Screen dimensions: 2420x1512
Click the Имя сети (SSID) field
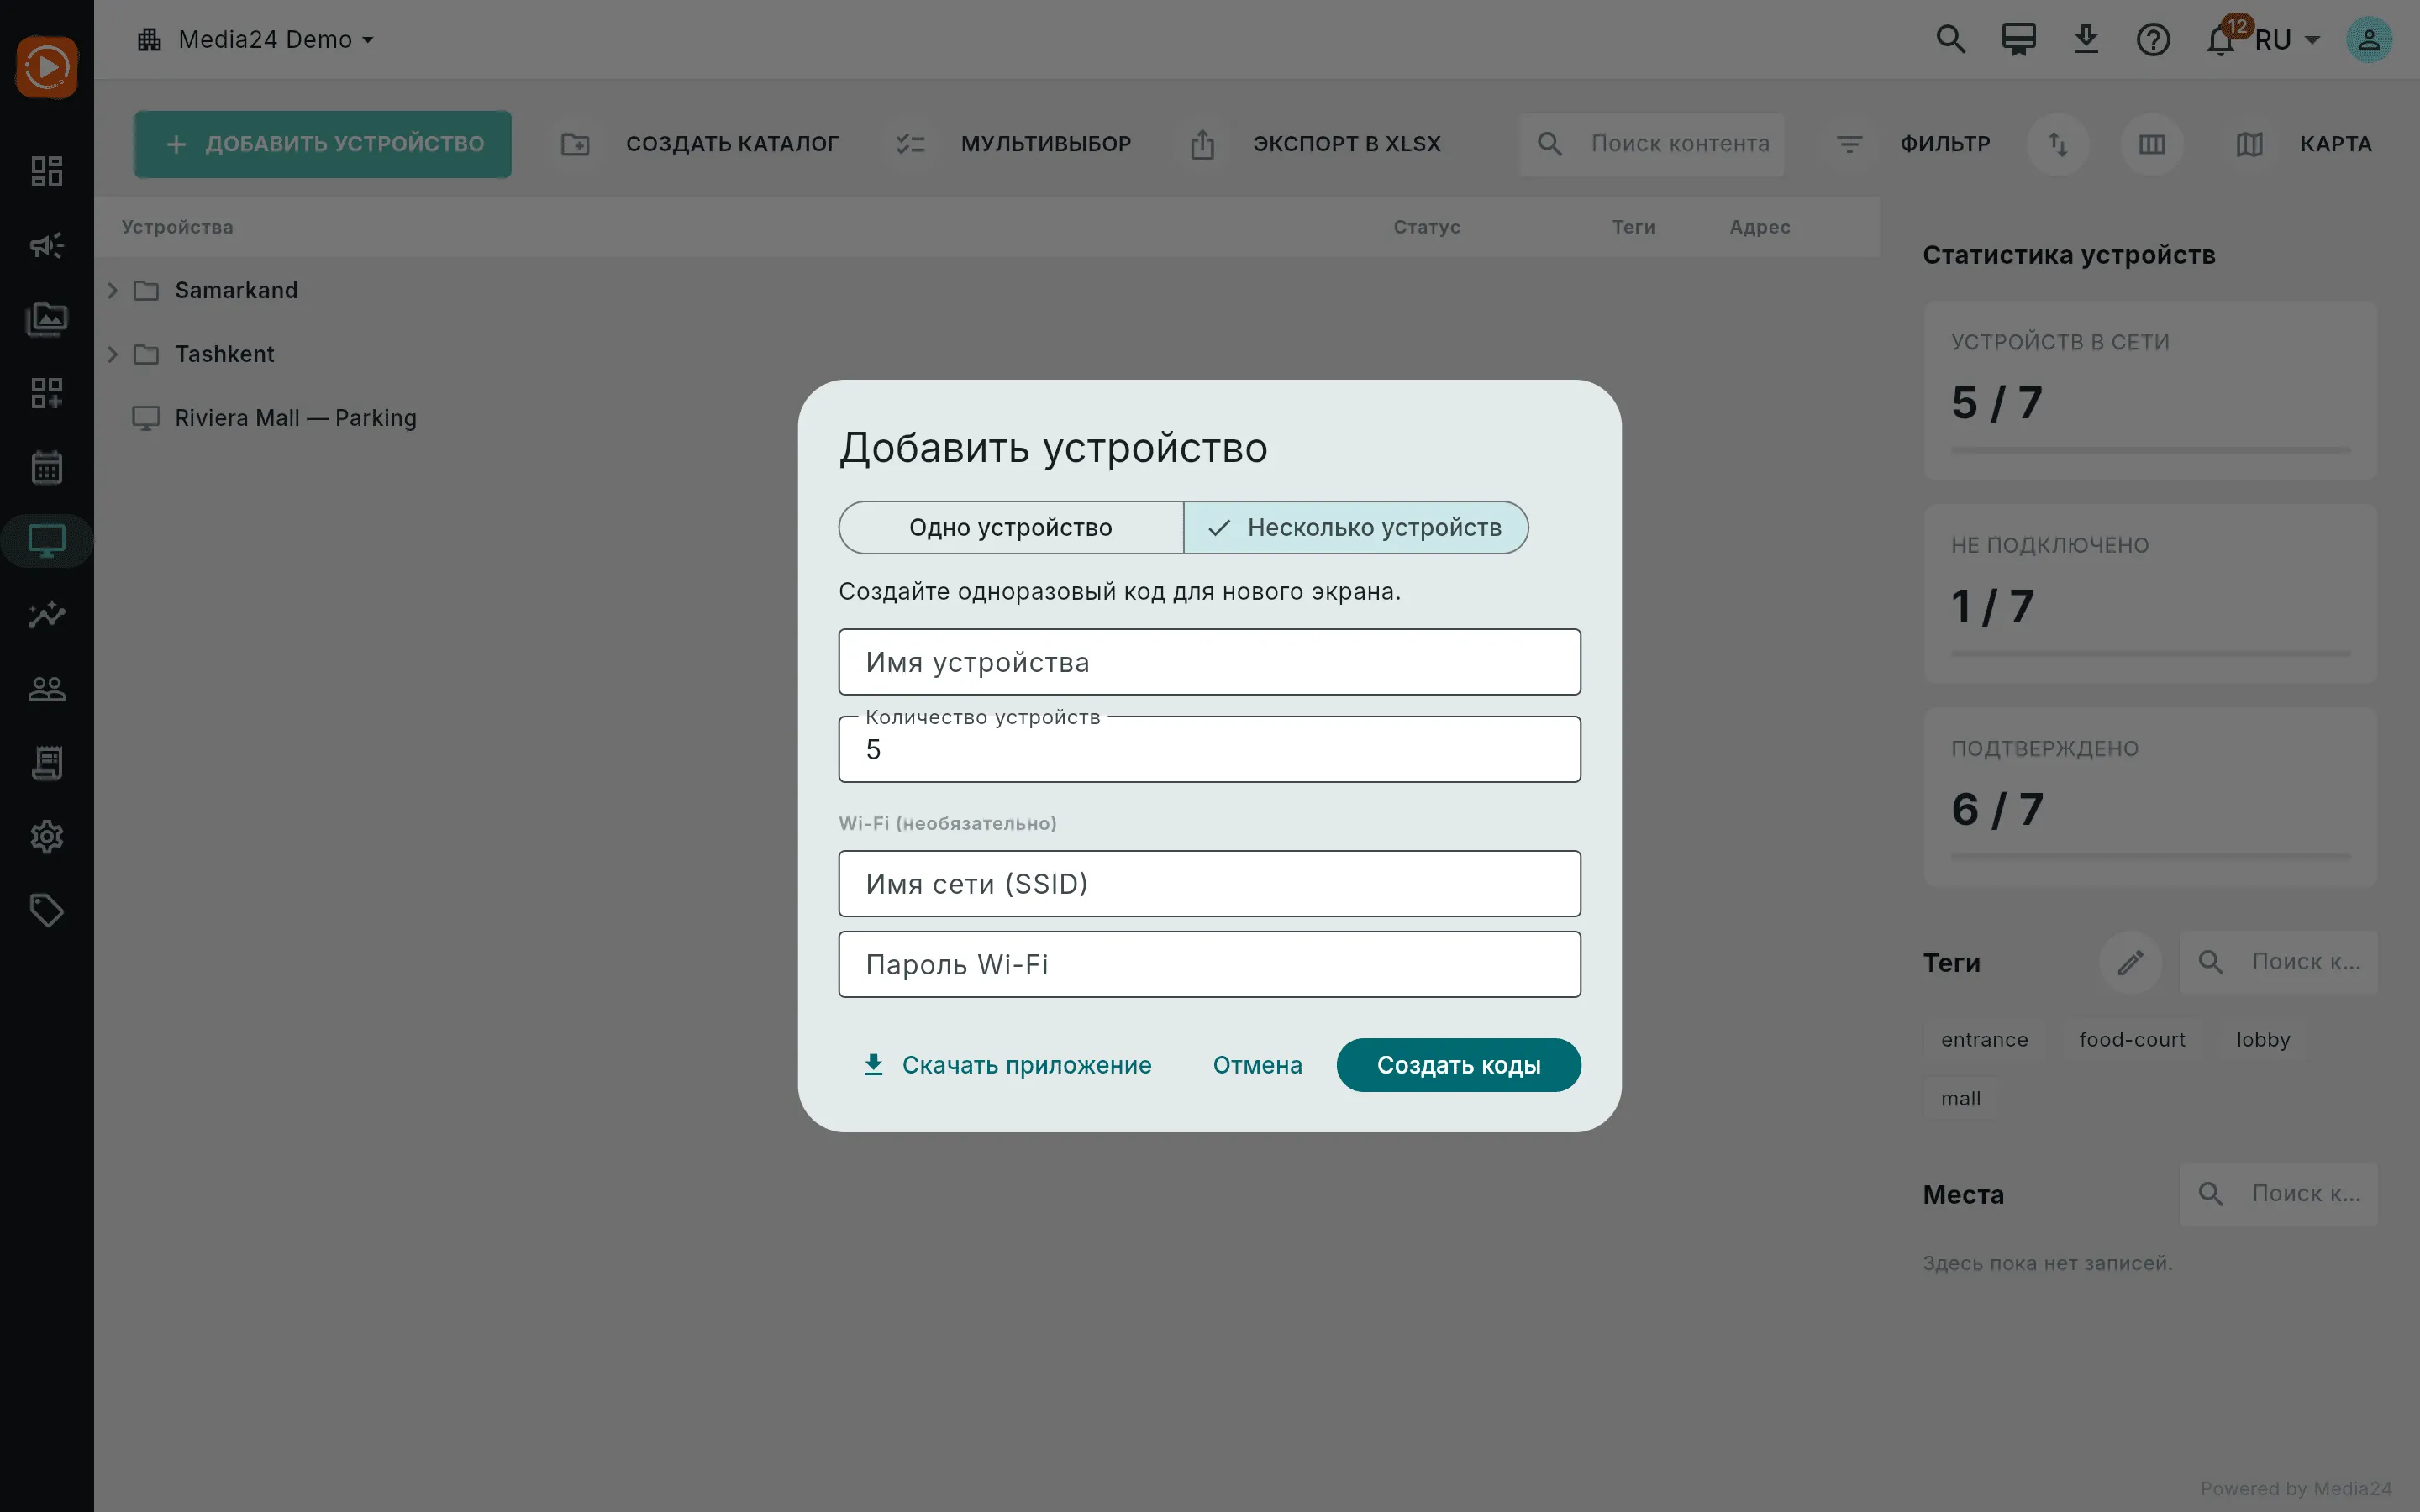tap(1209, 884)
